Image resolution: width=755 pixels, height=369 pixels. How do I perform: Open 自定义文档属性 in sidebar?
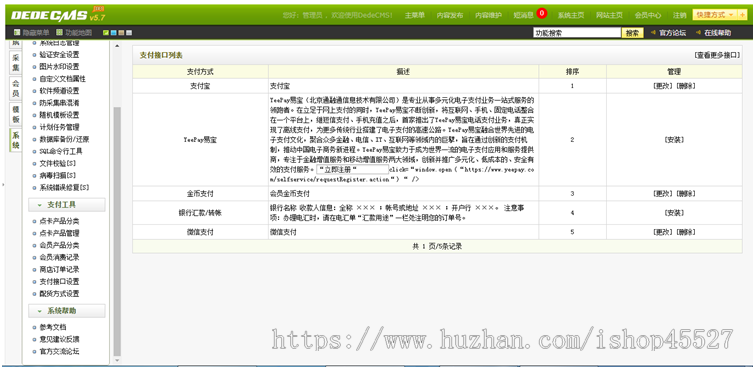tap(63, 79)
